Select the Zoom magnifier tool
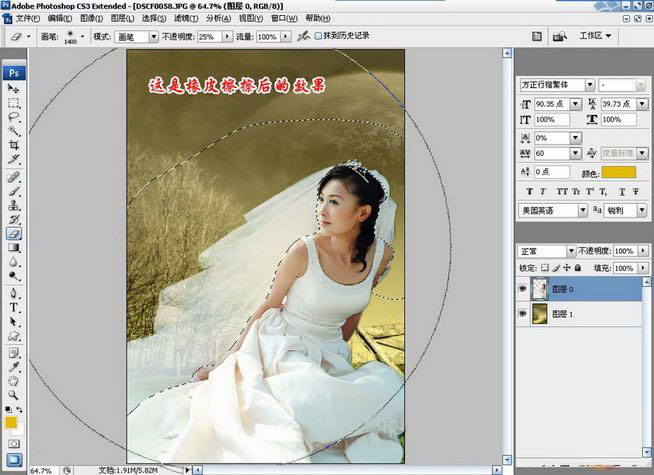The width and height of the screenshot is (654, 475). coord(14,394)
